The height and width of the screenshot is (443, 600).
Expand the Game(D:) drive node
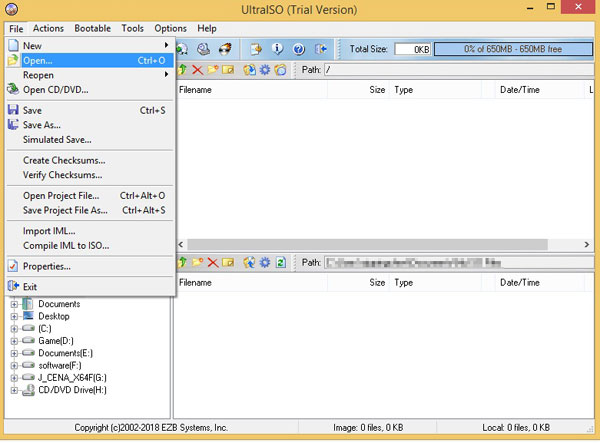tap(14, 341)
